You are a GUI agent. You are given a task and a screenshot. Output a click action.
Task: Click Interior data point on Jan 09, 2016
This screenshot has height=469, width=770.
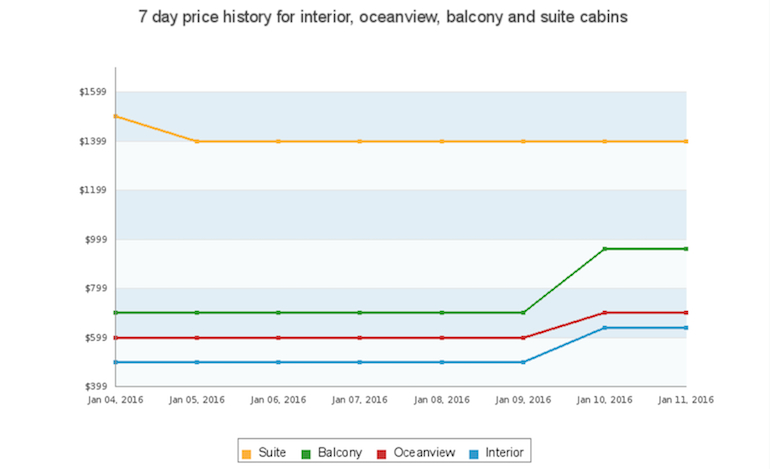(523, 362)
